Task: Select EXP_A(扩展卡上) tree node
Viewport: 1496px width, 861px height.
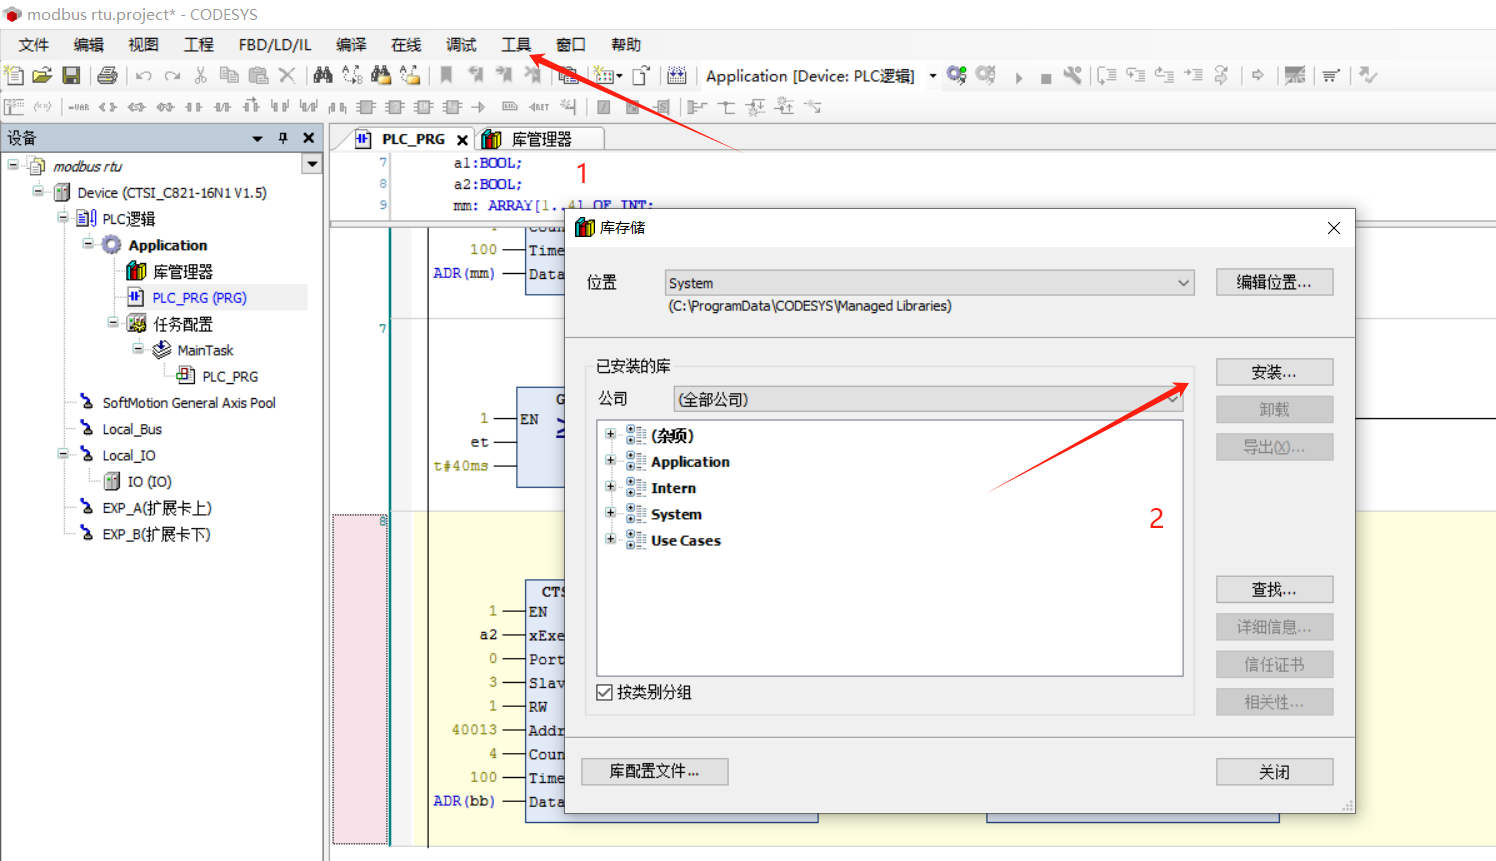Action: (x=157, y=508)
